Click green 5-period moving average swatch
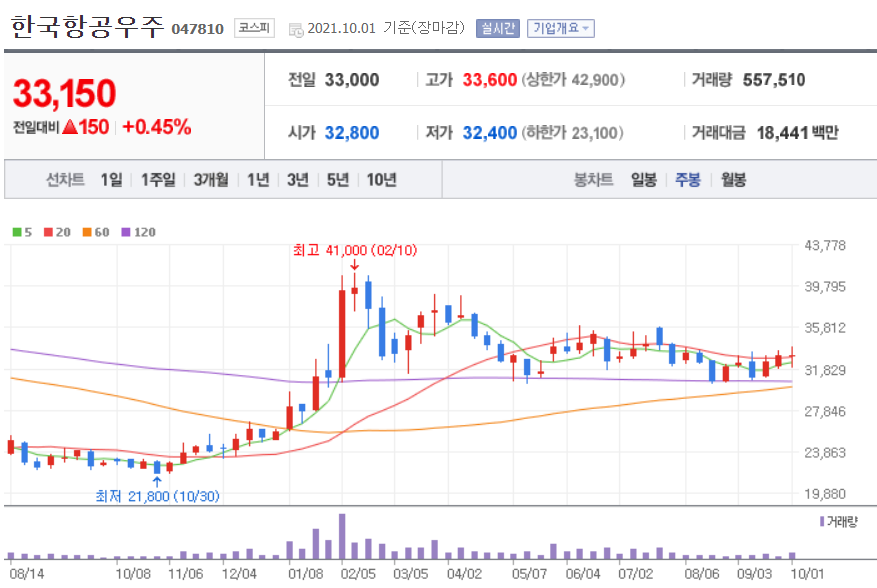 (x=17, y=232)
